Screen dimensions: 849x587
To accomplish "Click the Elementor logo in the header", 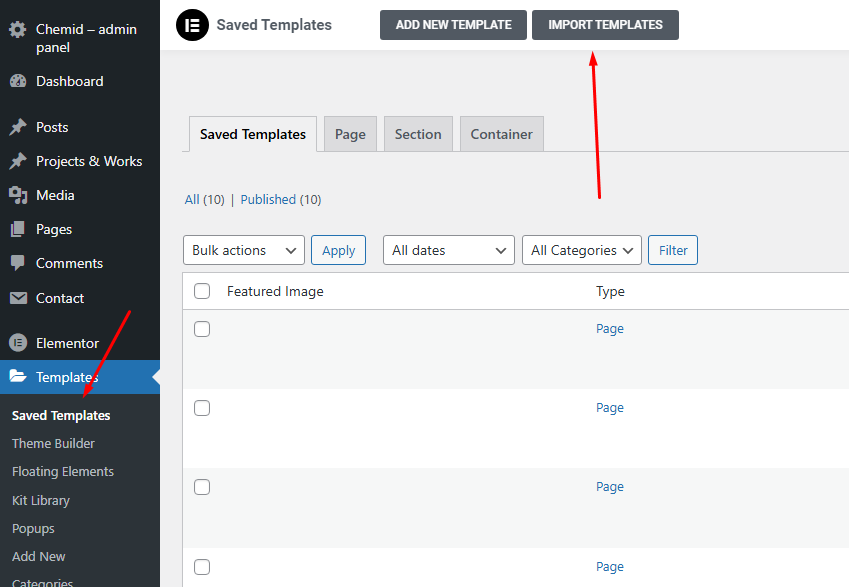I will click(x=192, y=25).
